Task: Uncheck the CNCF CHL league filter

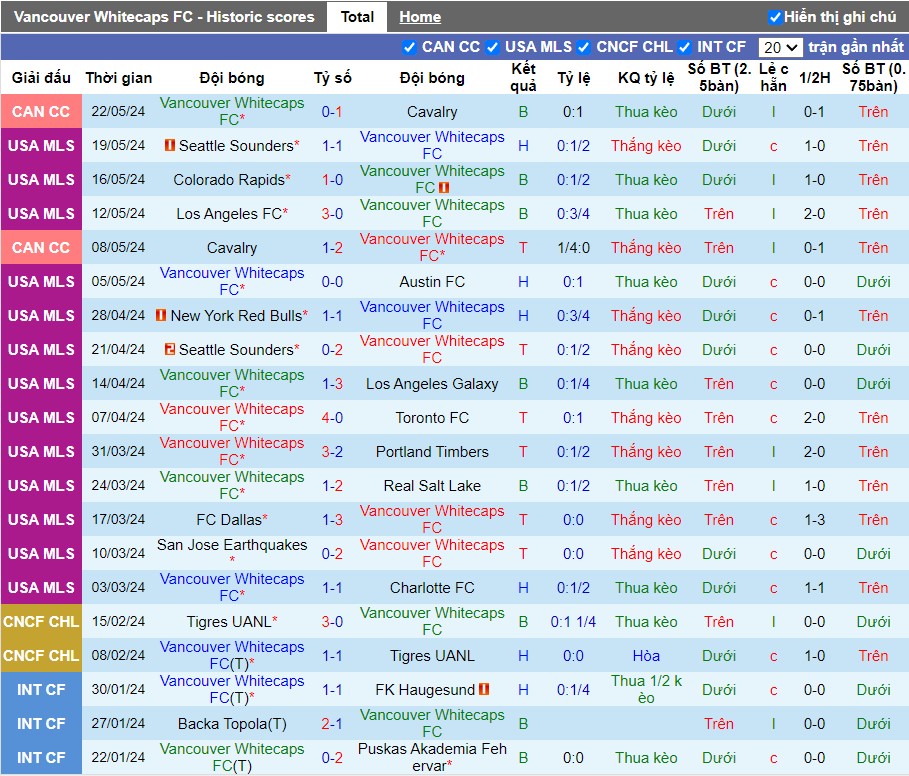Action: coord(584,48)
